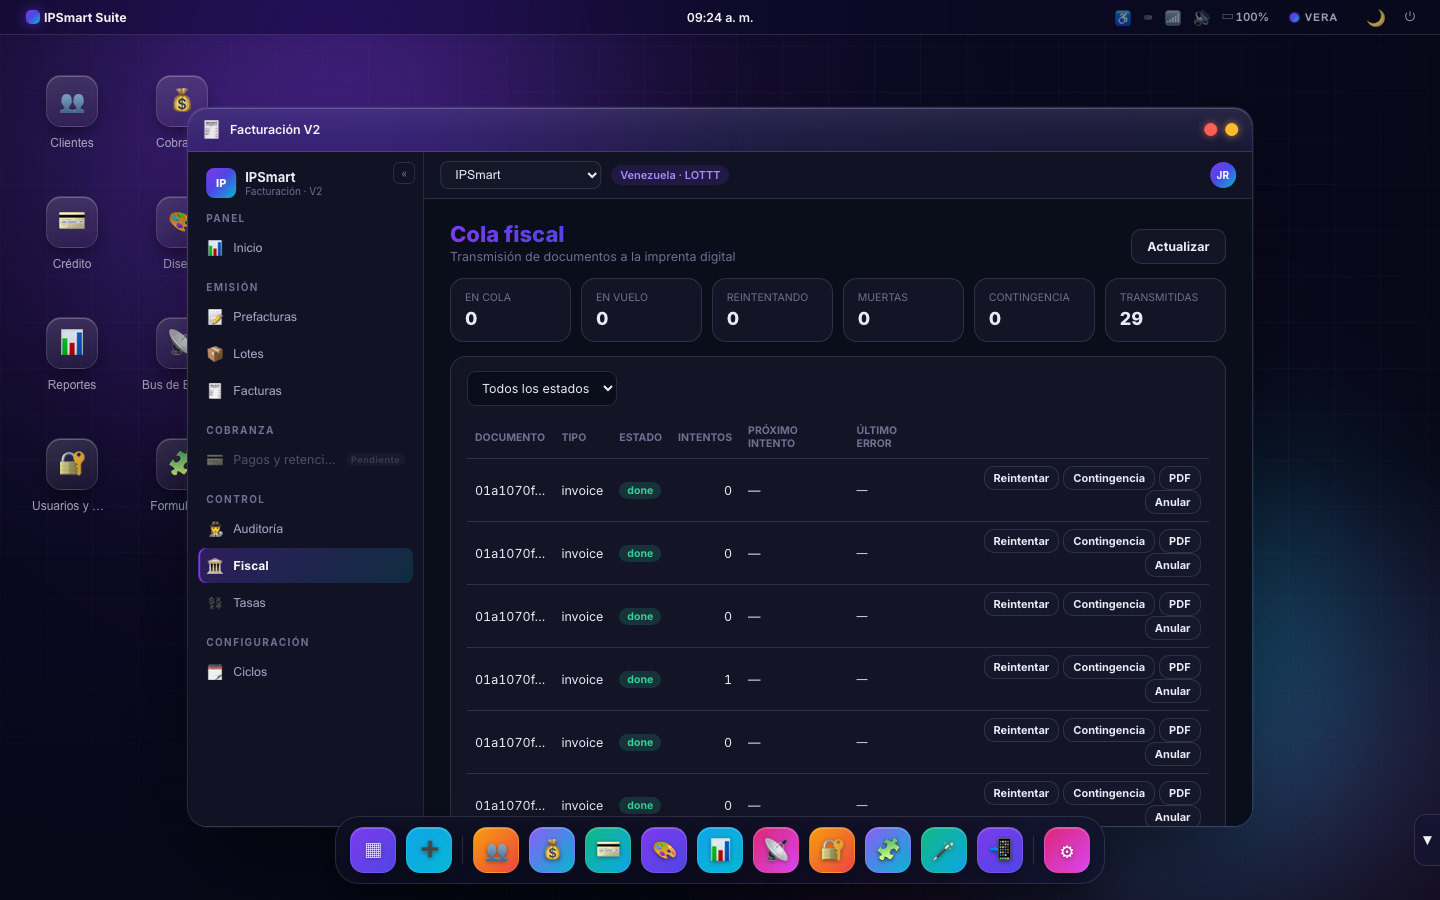Open the Reportes desktop icon
This screenshot has width=1440, height=900.
click(x=72, y=355)
